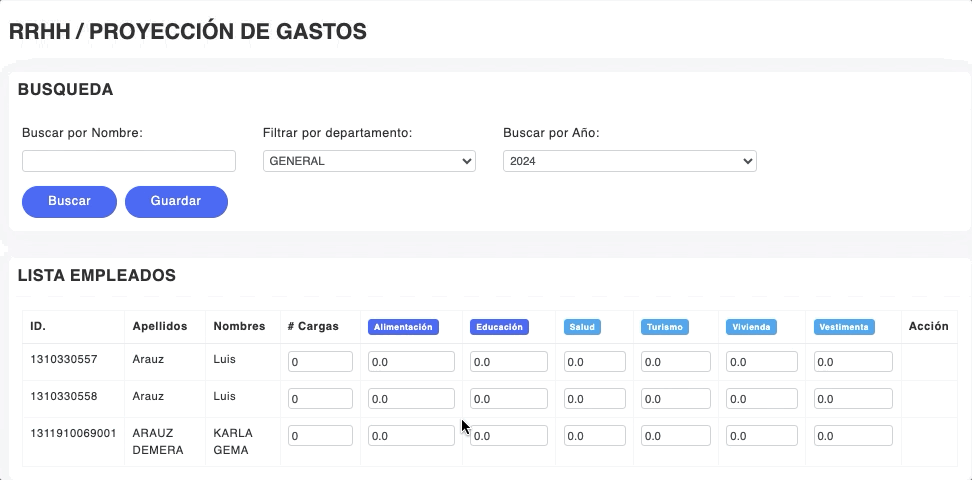Click the Buscar button
972x480 pixels.
[69, 201]
